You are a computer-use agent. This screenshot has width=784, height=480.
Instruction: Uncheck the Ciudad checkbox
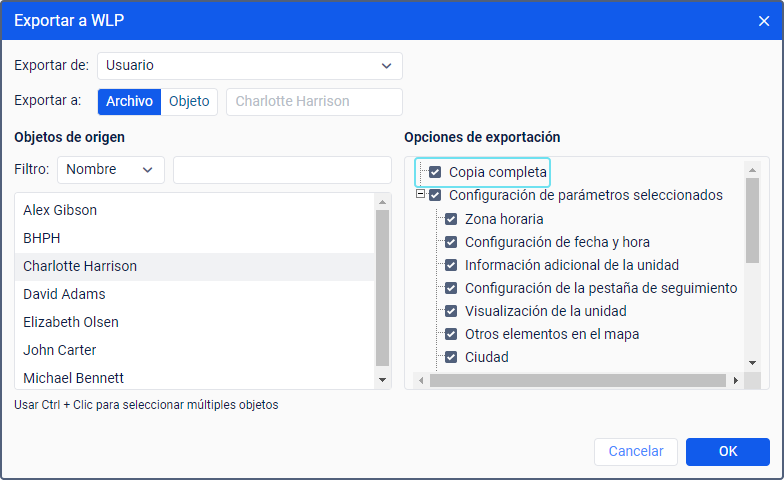pyautogui.click(x=451, y=357)
